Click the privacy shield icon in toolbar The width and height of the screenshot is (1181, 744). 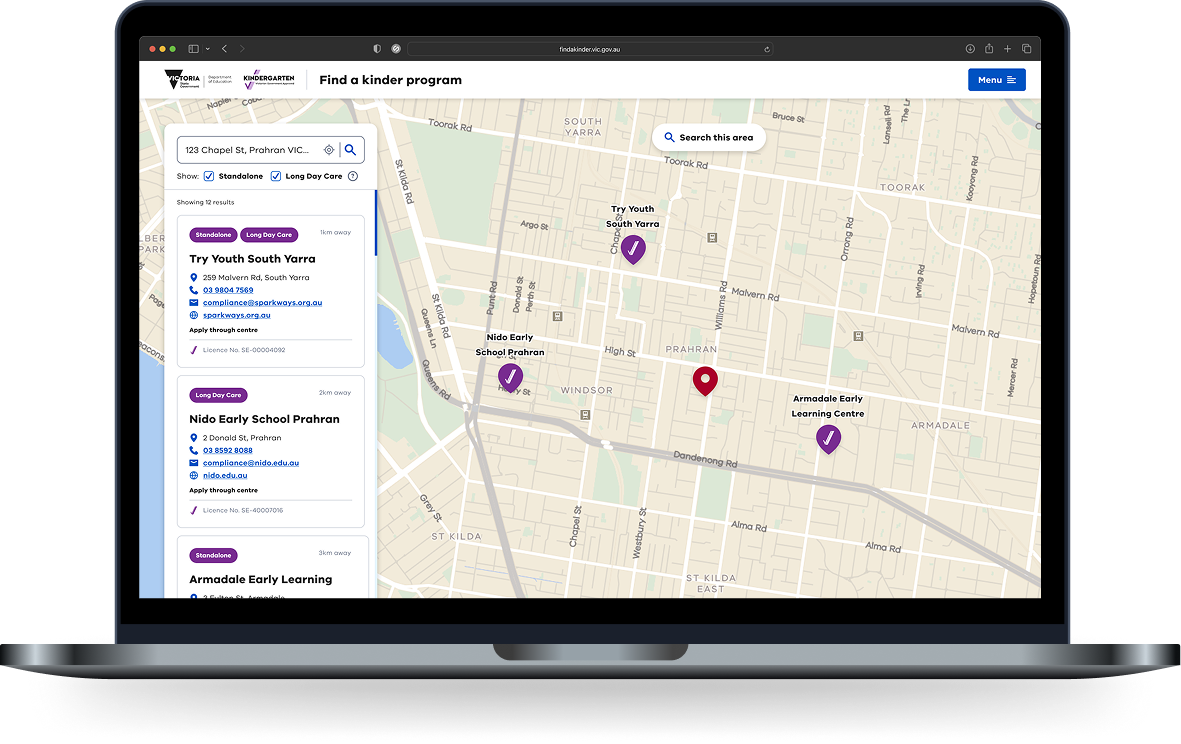377,49
